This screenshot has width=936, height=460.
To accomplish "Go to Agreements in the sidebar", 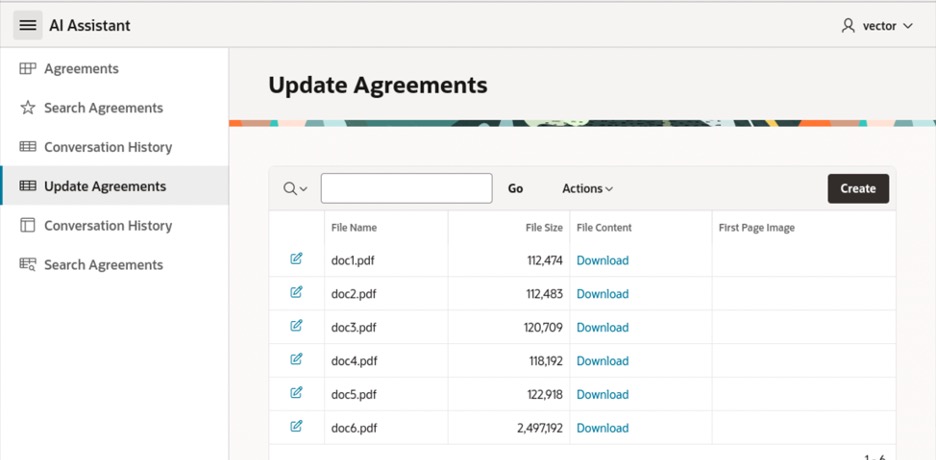I will point(81,69).
